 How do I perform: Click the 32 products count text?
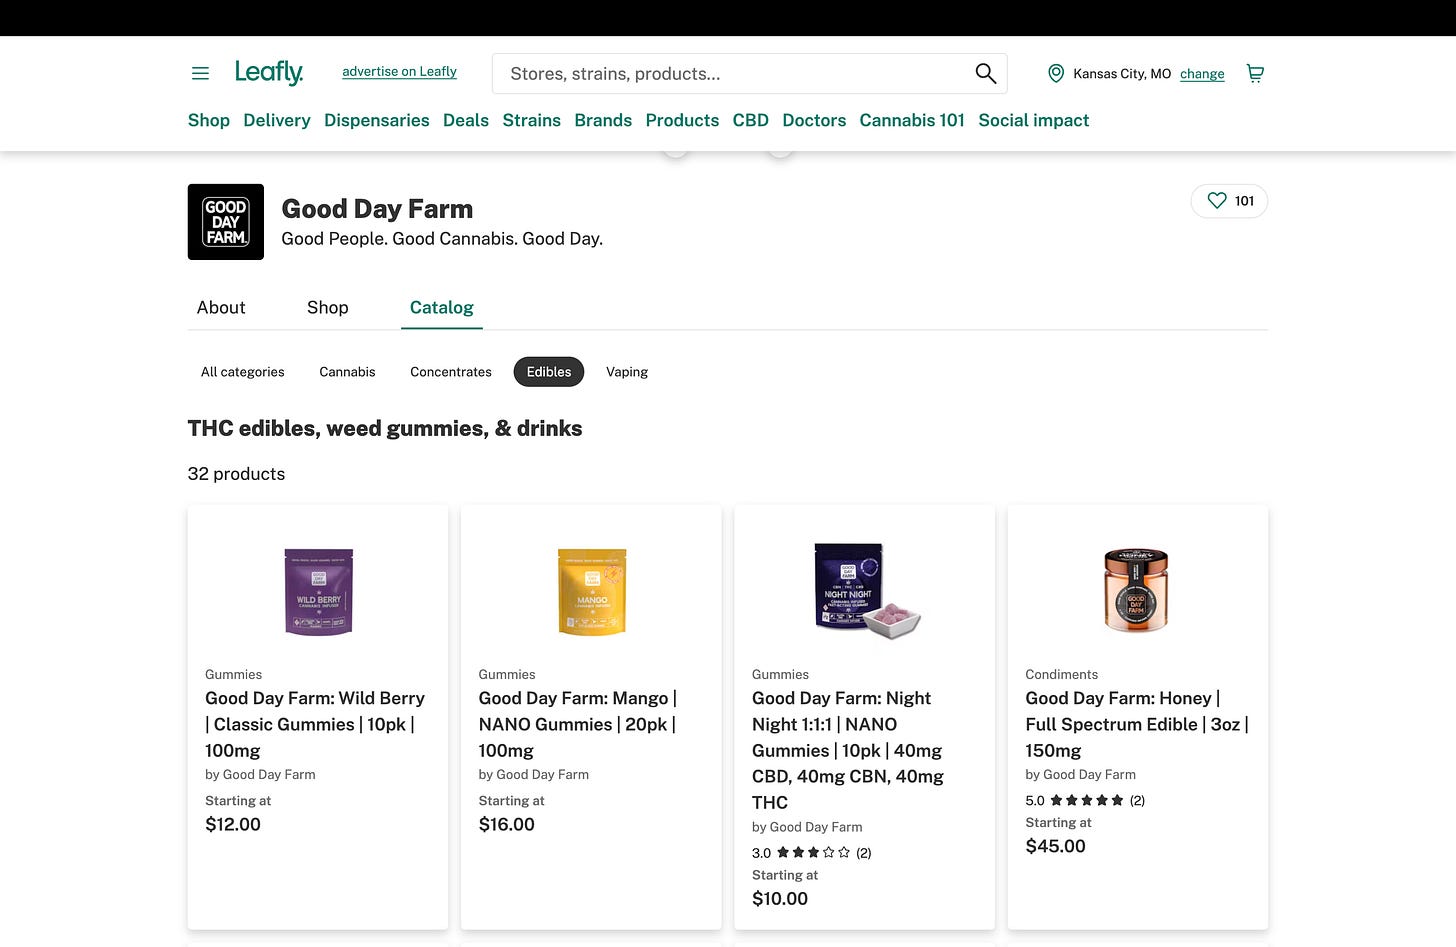click(236, 474)
